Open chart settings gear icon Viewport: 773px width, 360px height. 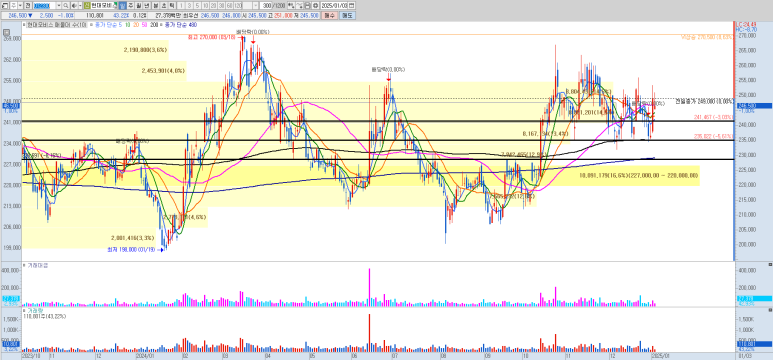coord(315,5)
